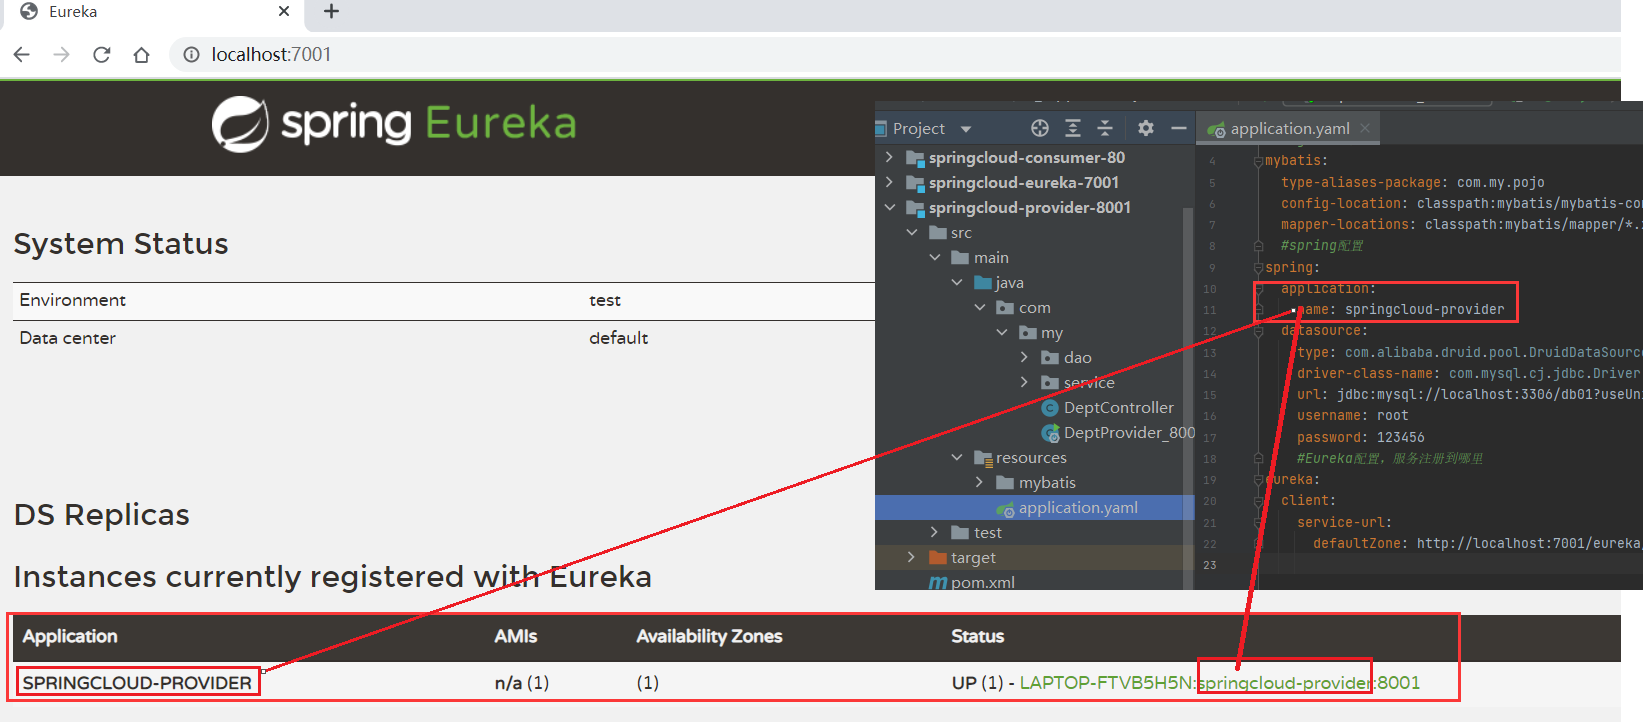1643x722 pixels.
Task: Click 'username: root' line in editor
Action: [1352, 416]
